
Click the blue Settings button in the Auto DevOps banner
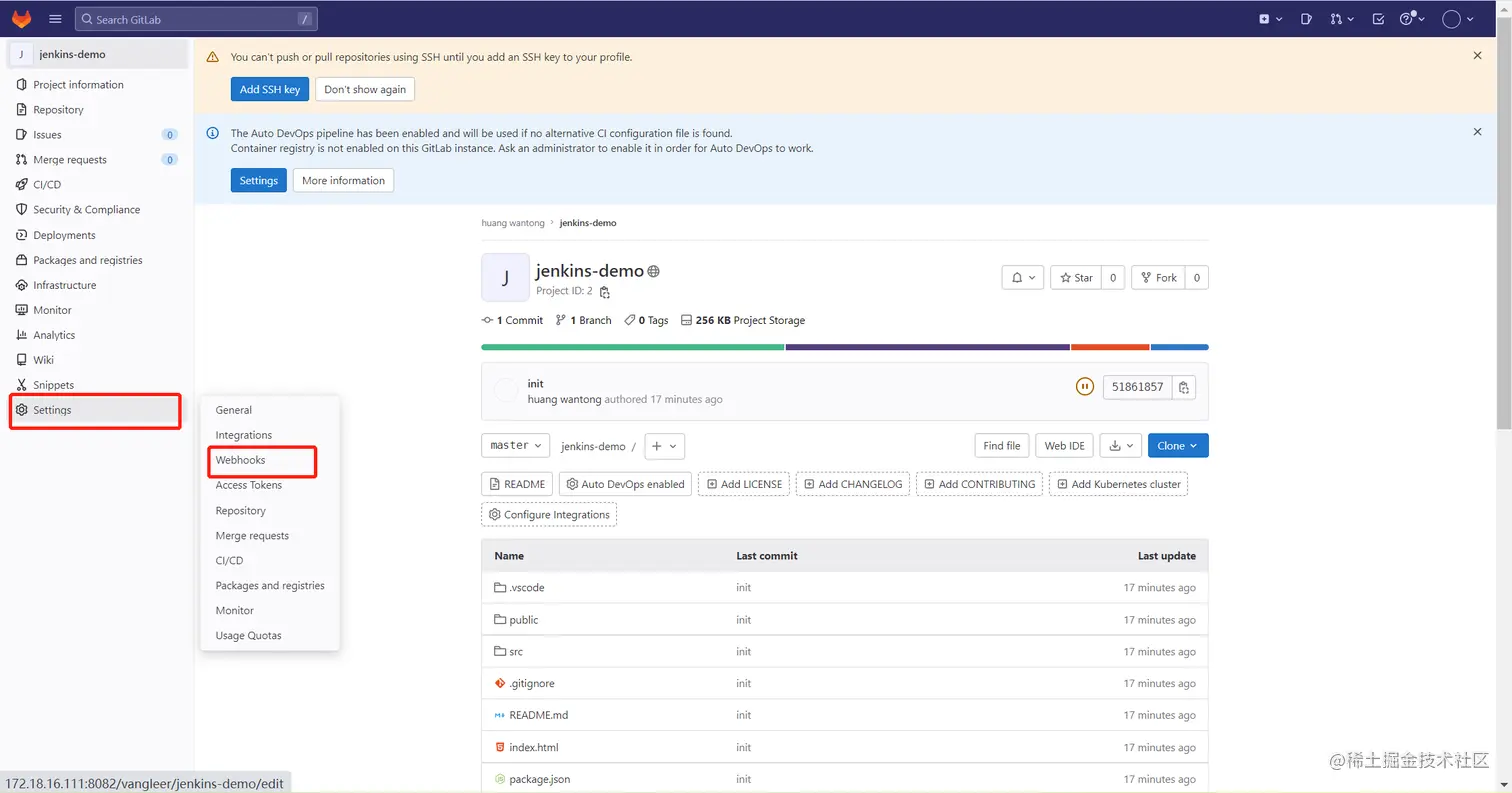point(259,180)
